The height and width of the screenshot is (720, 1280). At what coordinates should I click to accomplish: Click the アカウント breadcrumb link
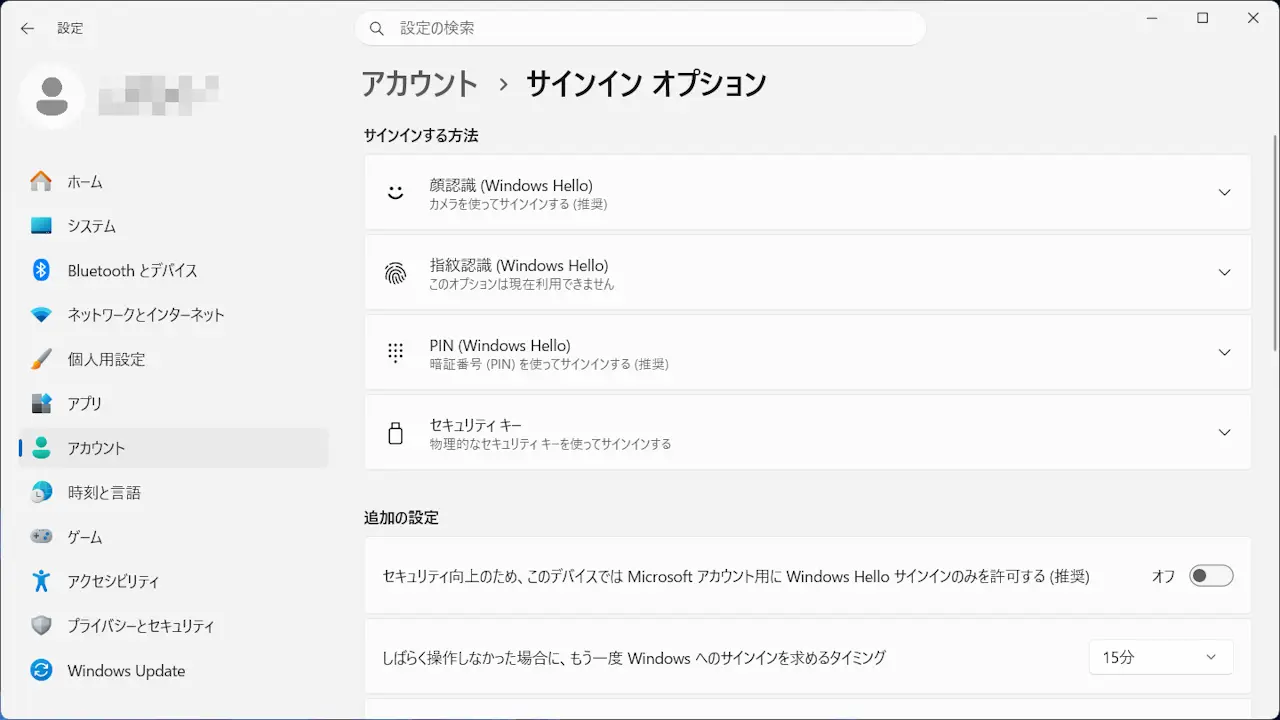click(420, 84)
